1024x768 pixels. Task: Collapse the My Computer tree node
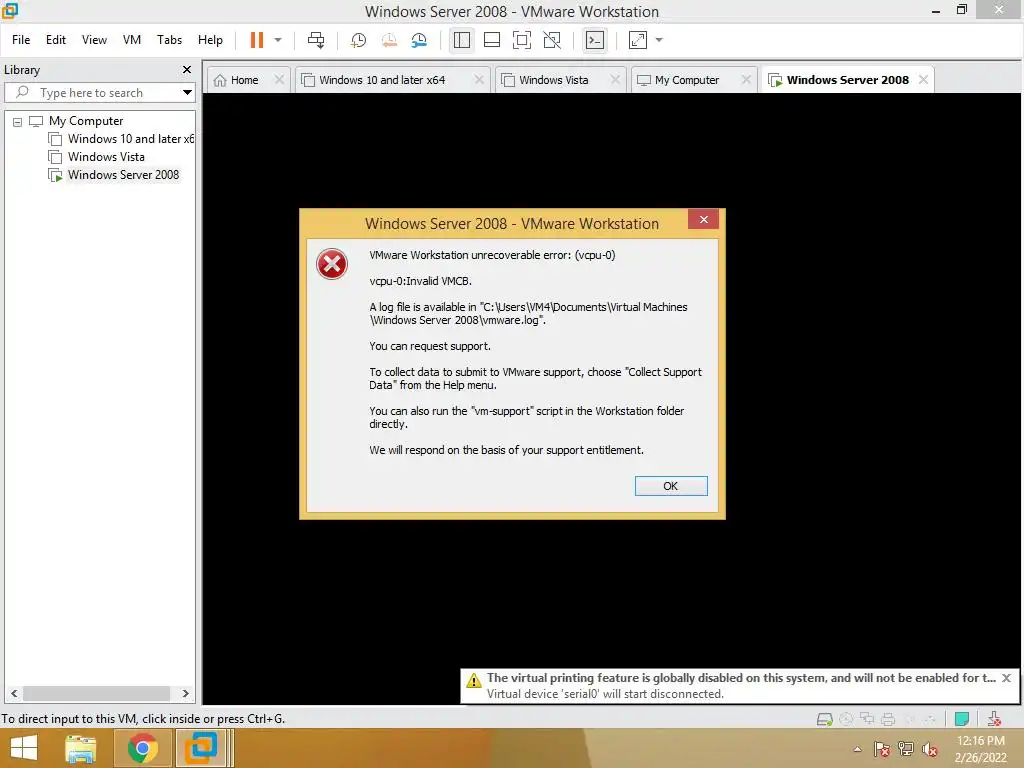18,121
